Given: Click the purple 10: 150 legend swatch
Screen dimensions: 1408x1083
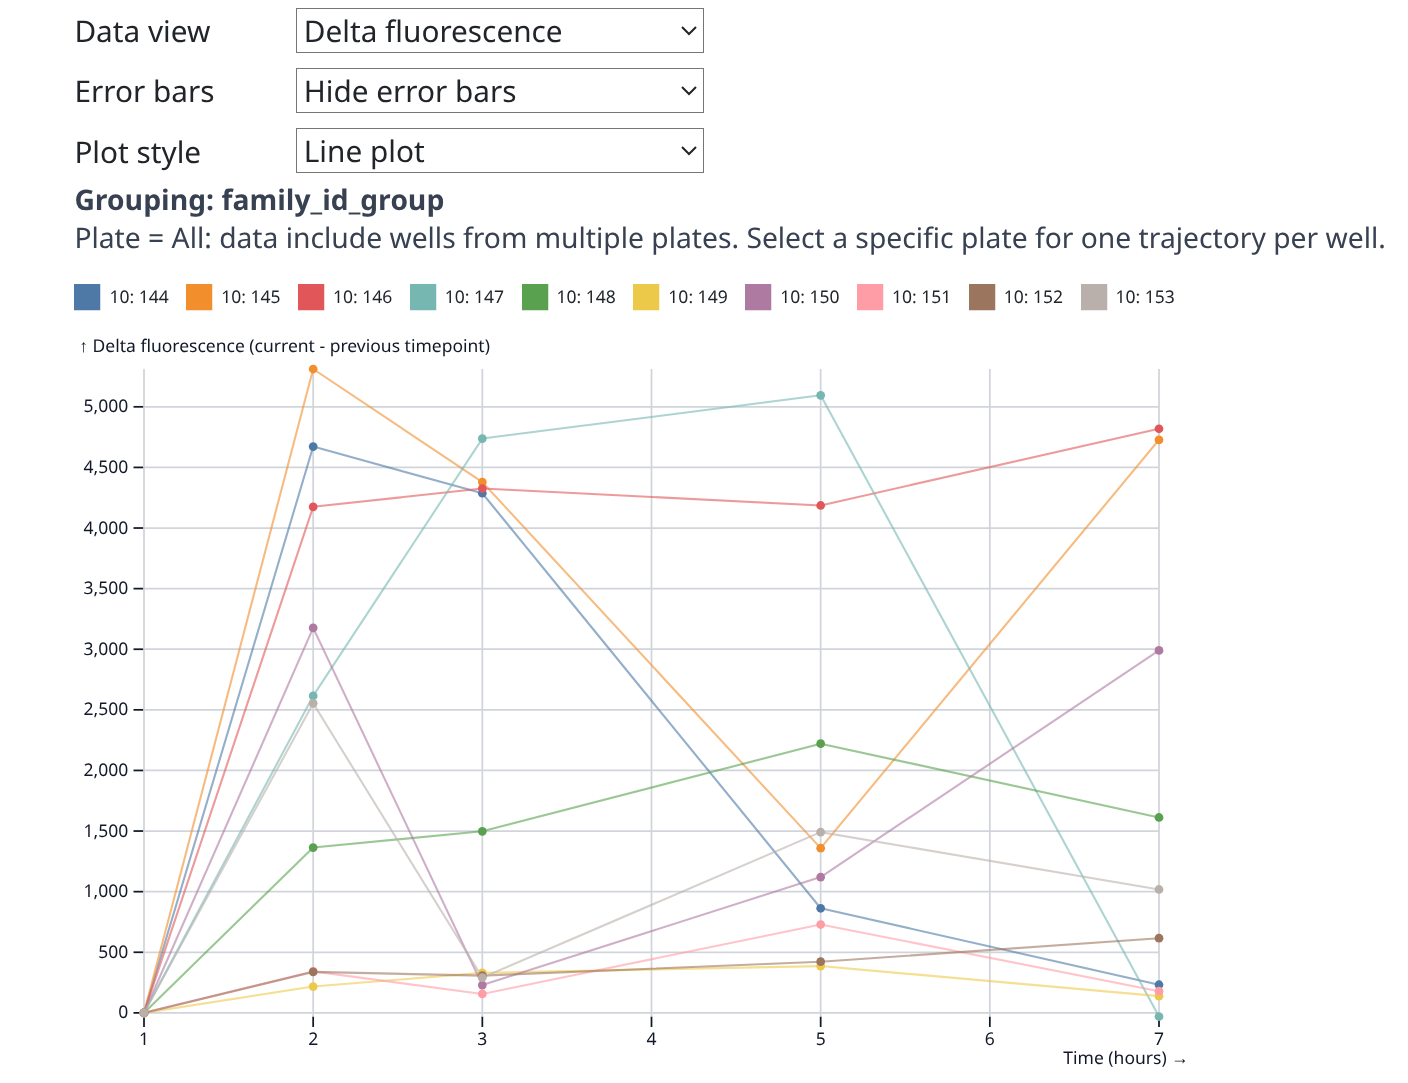Looking at the screenshot, I should tap(758, 297).
